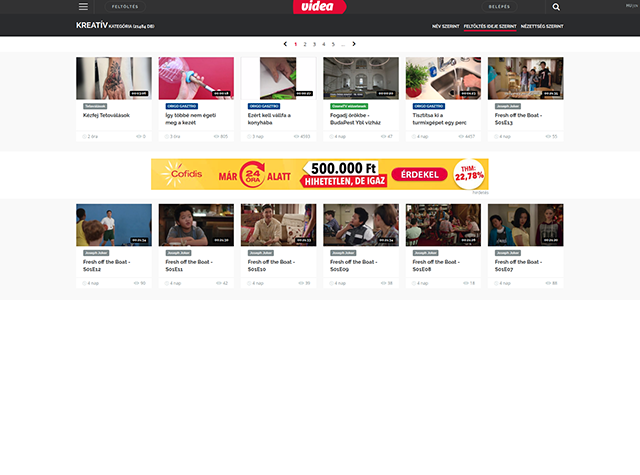Click Origo Gasztro tag on Tisztítsa ki card
This screenshot has height=475, width=640.
429,106
